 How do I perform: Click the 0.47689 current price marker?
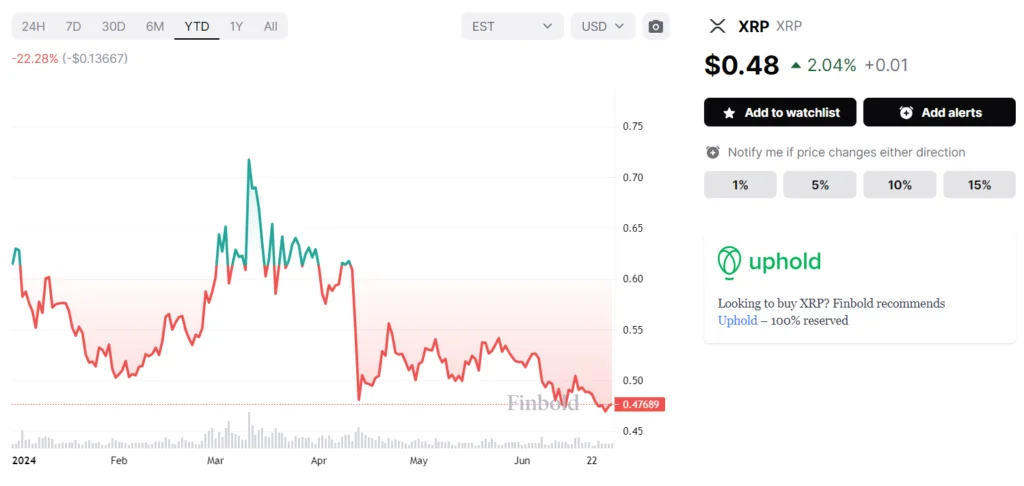tap(643, 405)
